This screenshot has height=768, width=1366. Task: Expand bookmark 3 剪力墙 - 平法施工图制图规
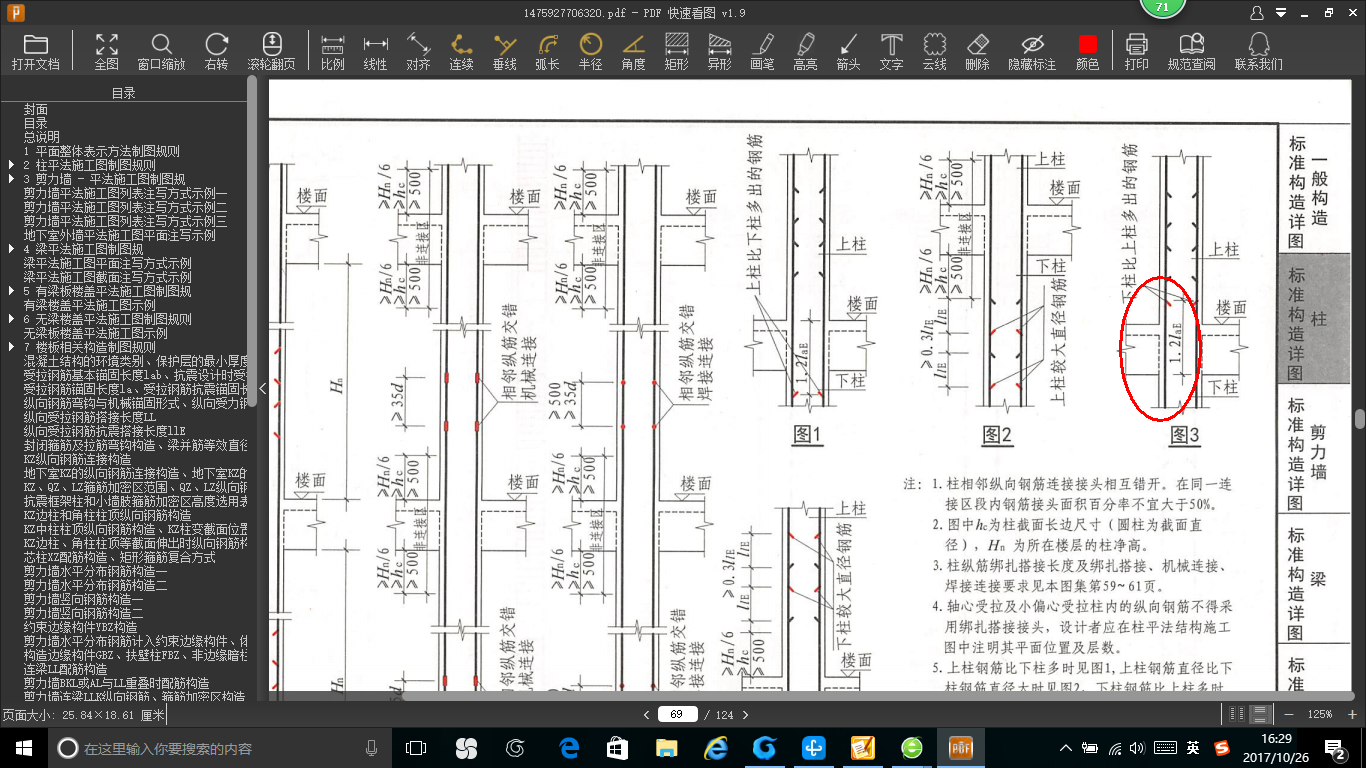coord(9,179)
